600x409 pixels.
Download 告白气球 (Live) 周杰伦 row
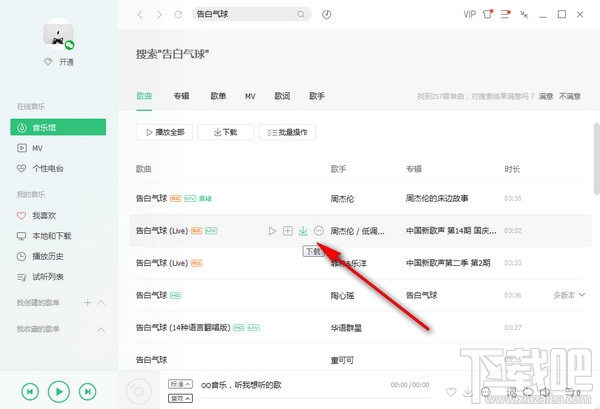click(303, 231)
